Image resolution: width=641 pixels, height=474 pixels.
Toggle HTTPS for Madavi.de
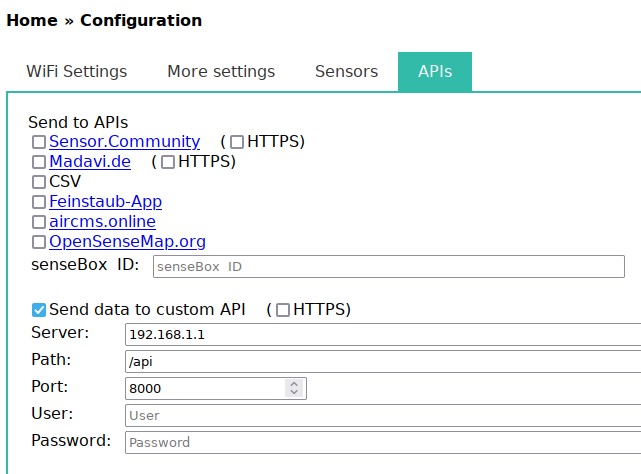pos(168,162)
